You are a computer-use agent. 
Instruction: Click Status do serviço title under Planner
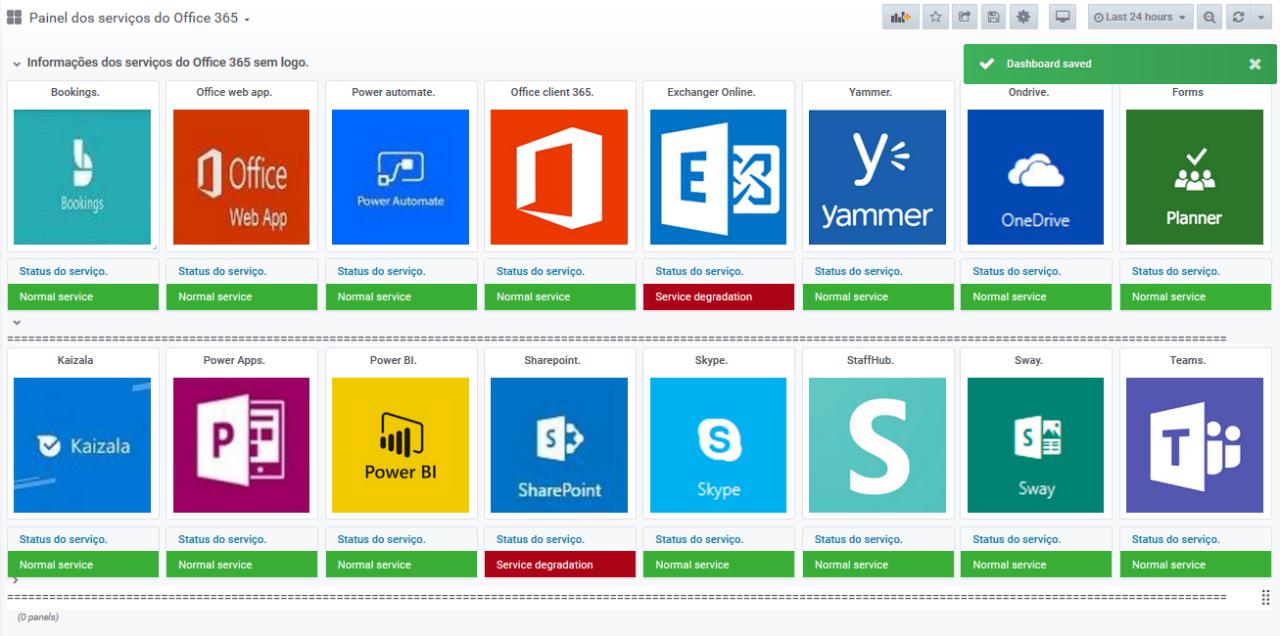click(1176, 271)
